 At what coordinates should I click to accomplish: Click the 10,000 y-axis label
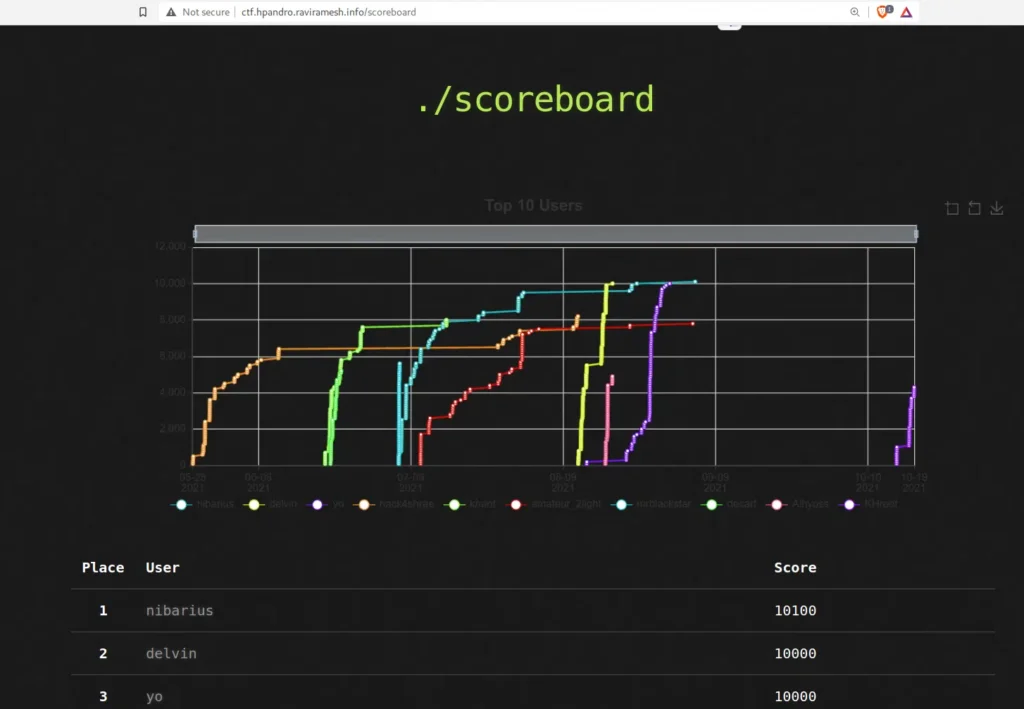pyautogui.click(x=170, y=283)
